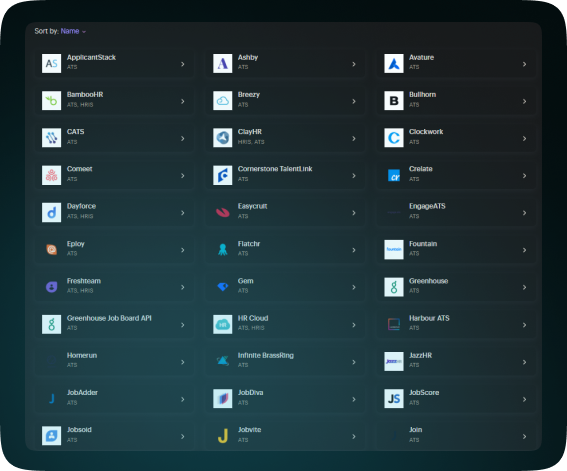Click the Dayforce d logo icon
The width and height of the screenshot is (567, 471).
tap(51, 212)
